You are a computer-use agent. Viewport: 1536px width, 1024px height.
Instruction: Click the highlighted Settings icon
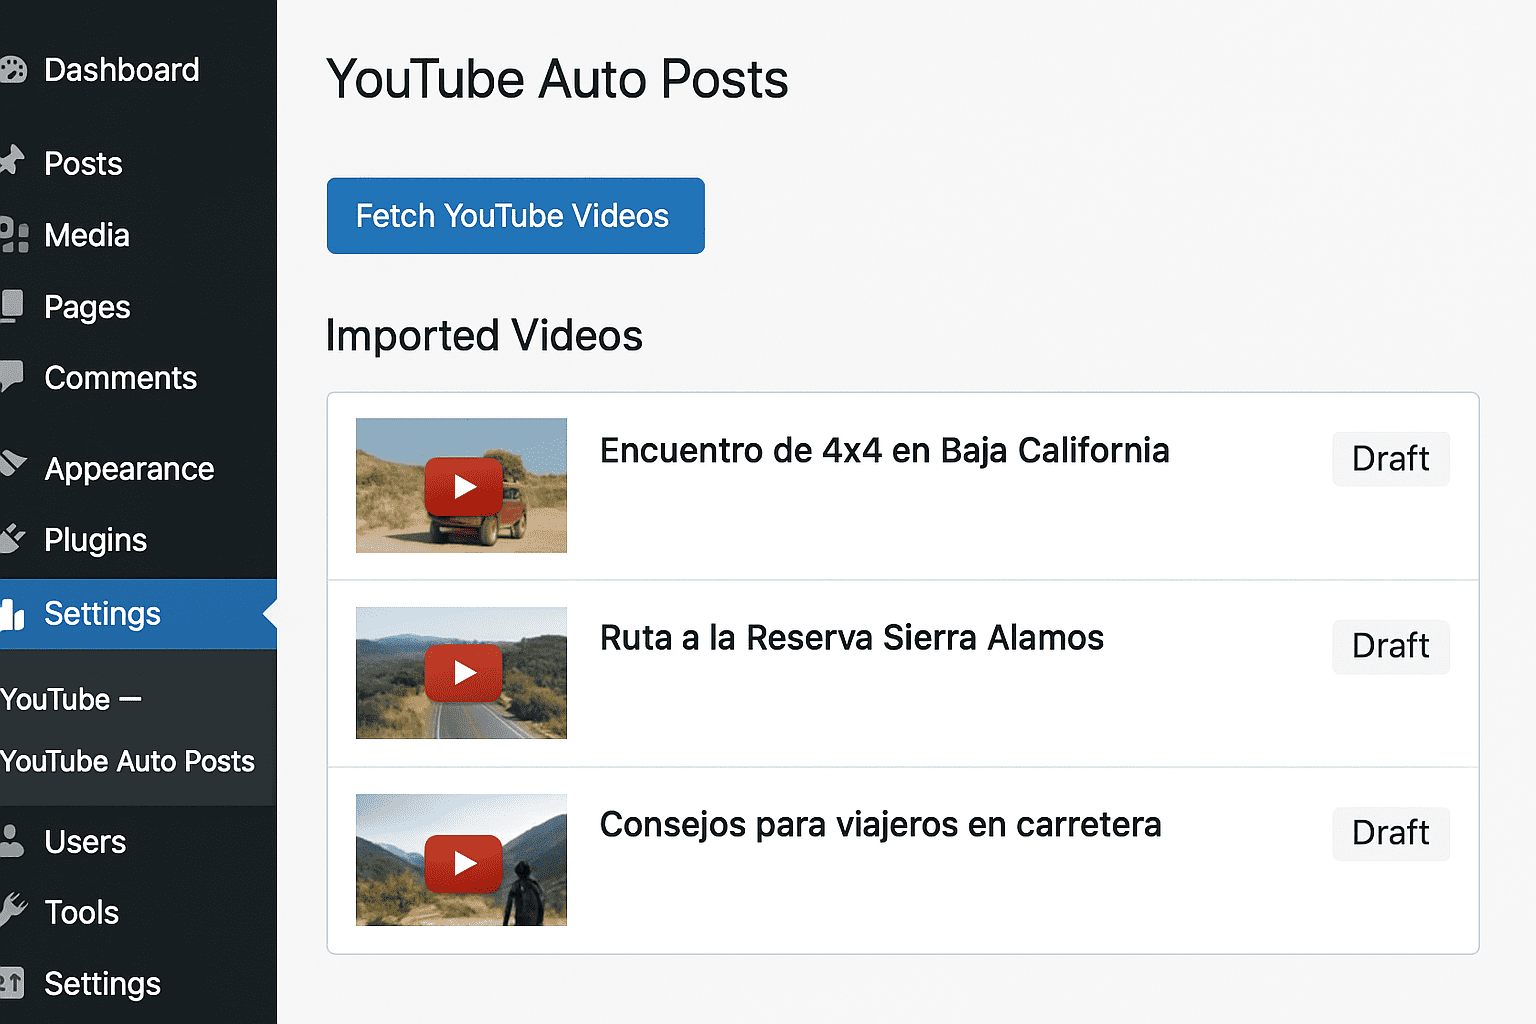click(12, 614)
